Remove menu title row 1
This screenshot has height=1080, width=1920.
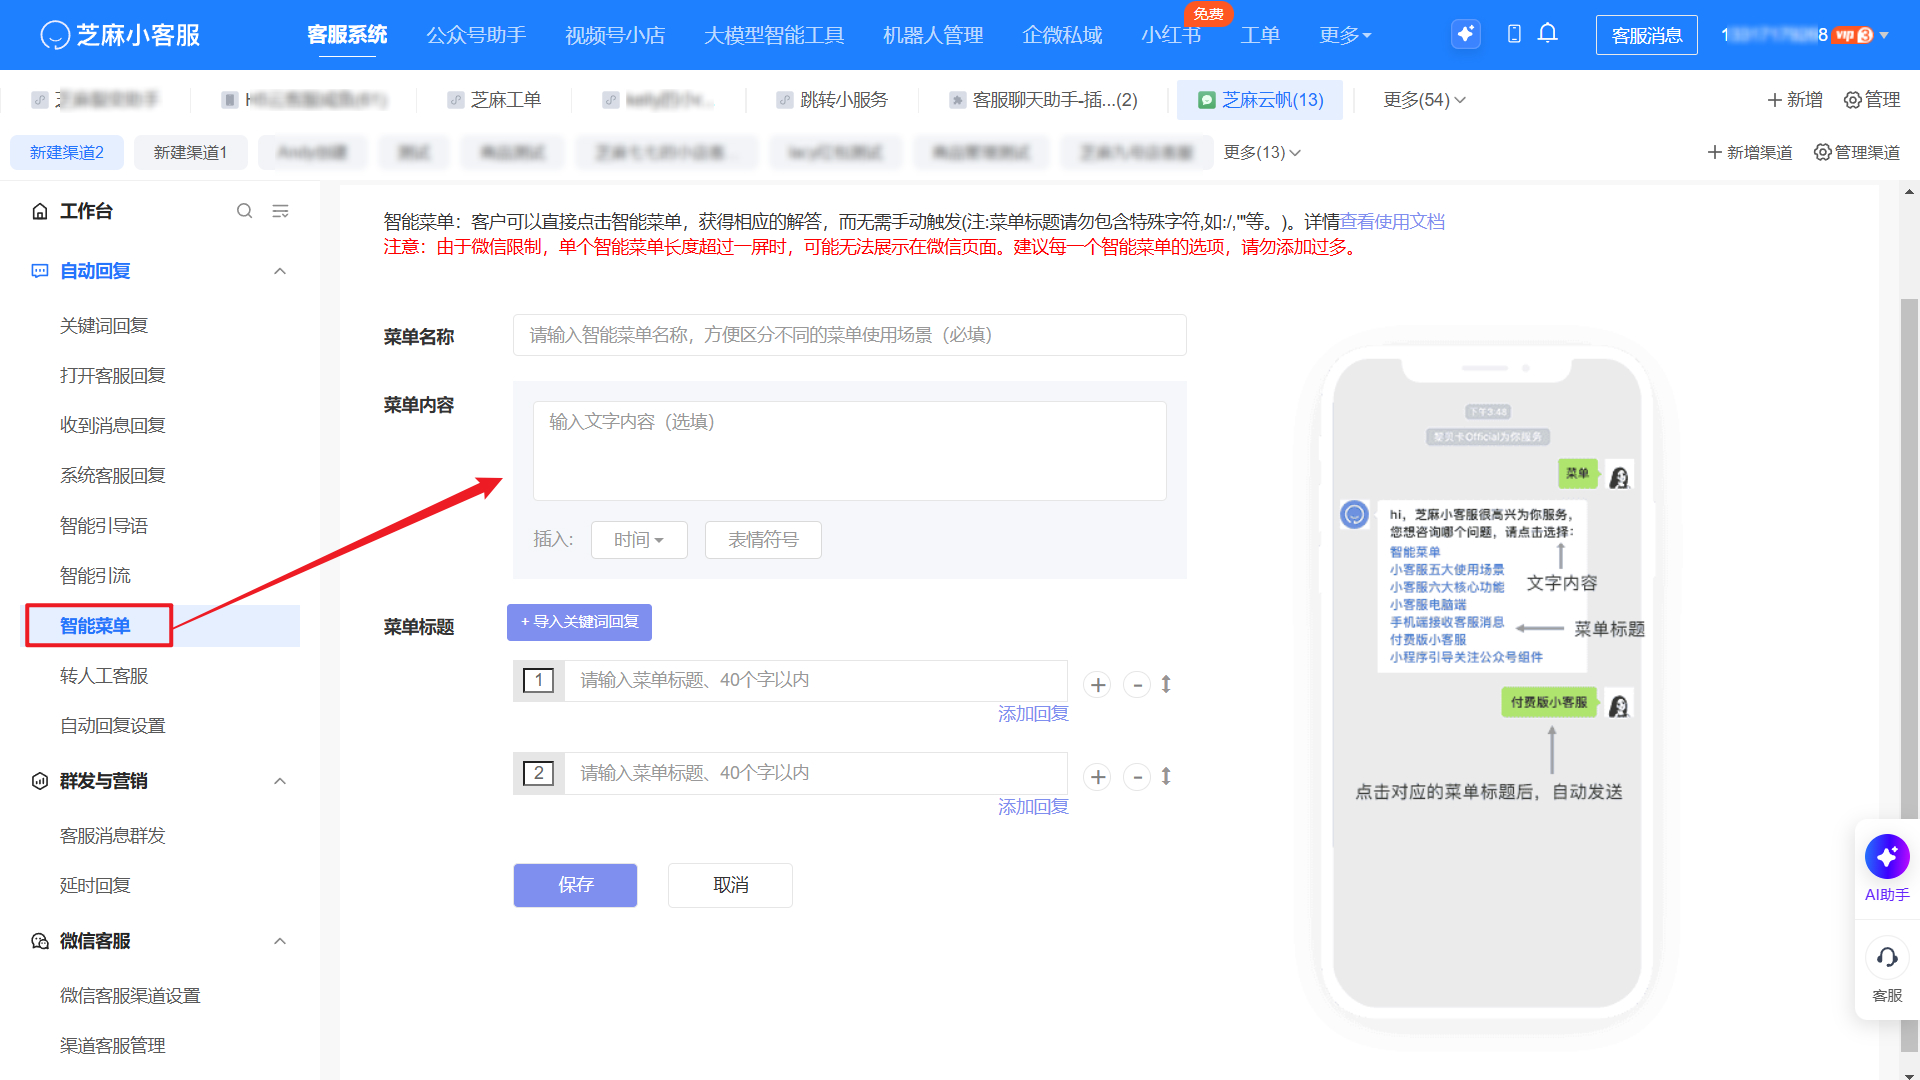[1137, 685]
